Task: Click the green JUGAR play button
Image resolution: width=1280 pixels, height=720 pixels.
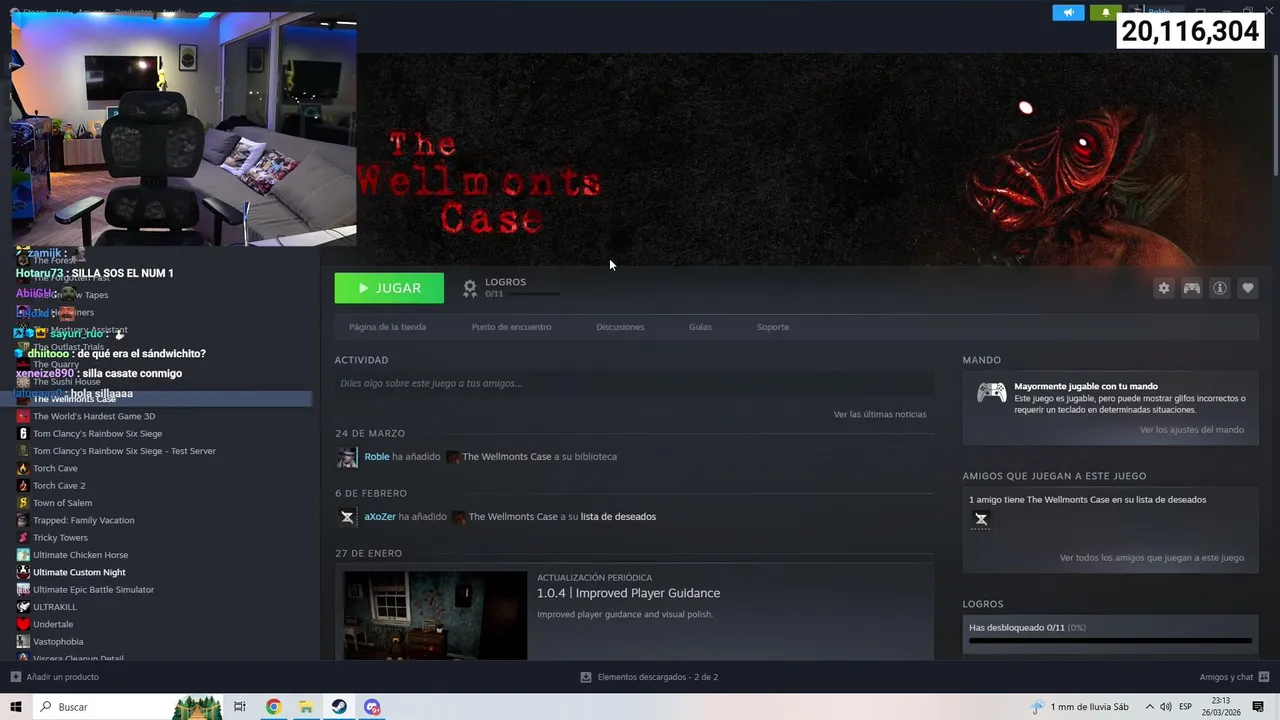Action: 389,288
